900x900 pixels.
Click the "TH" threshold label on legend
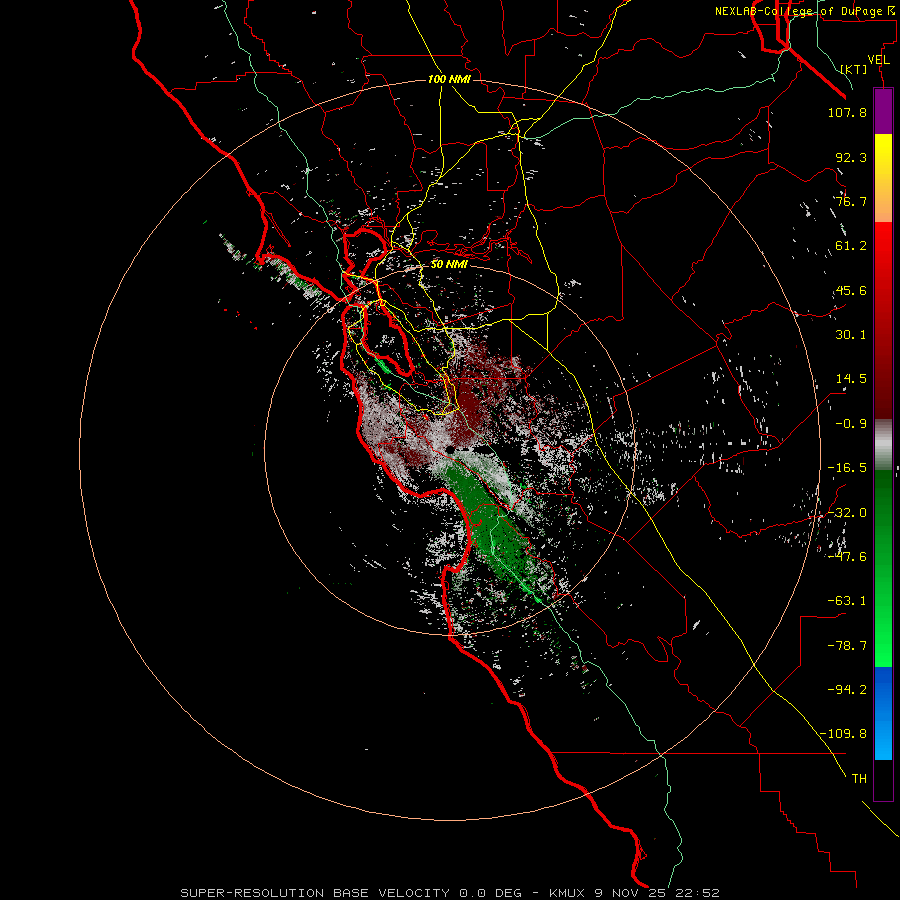859,779
